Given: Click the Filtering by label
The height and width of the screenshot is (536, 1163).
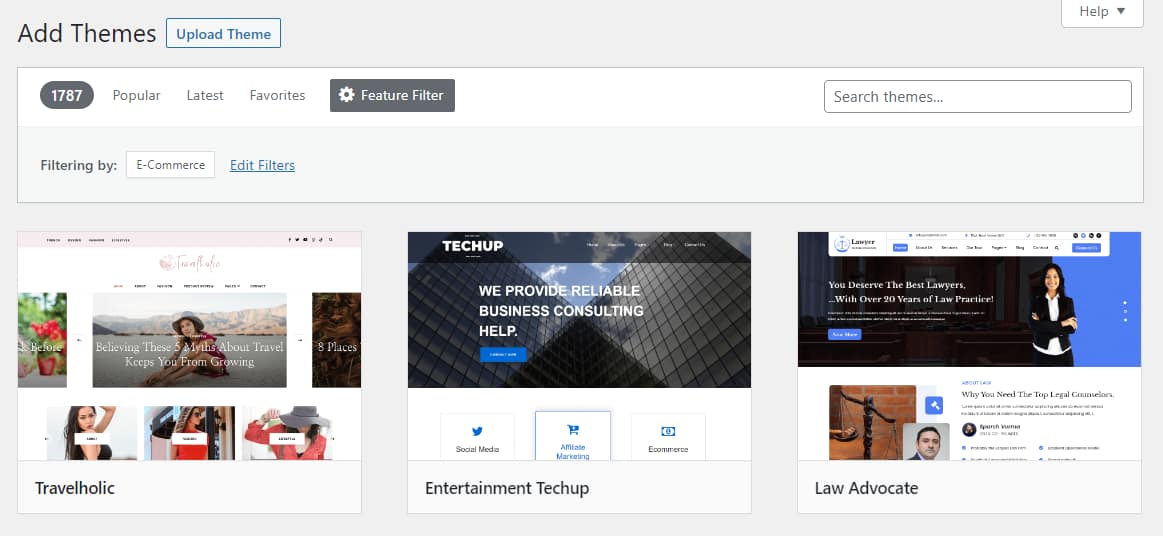Looking at the screenshot, I should tap(79, 165).
